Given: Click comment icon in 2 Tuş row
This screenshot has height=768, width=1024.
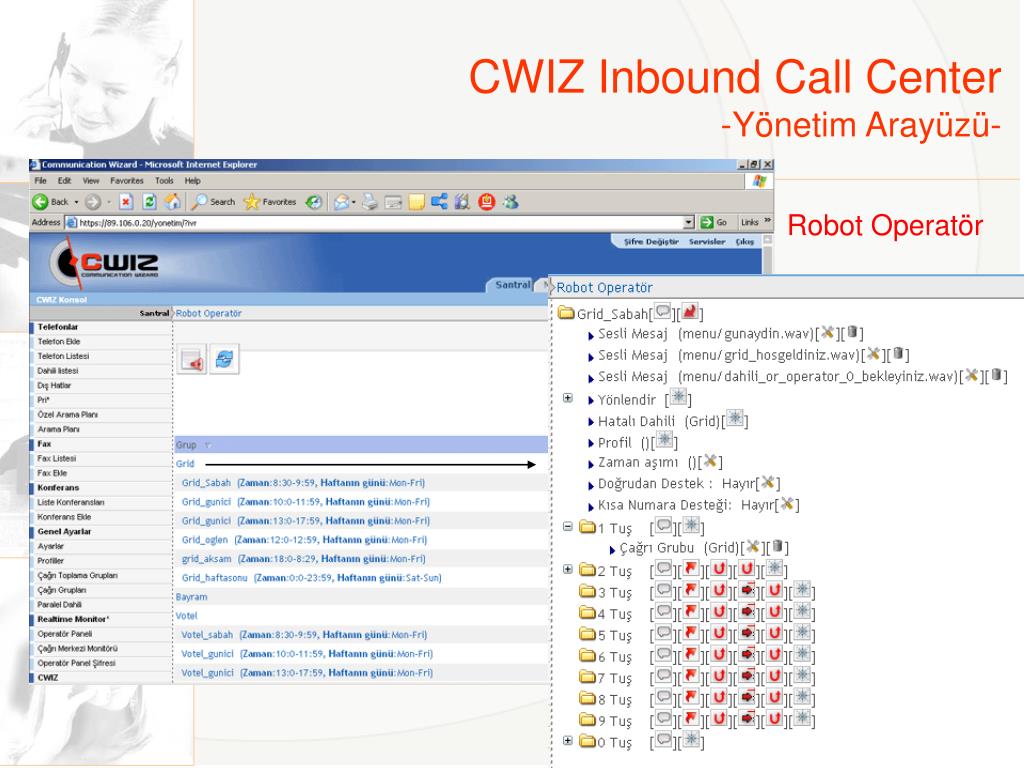Looking at the screenshot, I should tap(664, 569).
